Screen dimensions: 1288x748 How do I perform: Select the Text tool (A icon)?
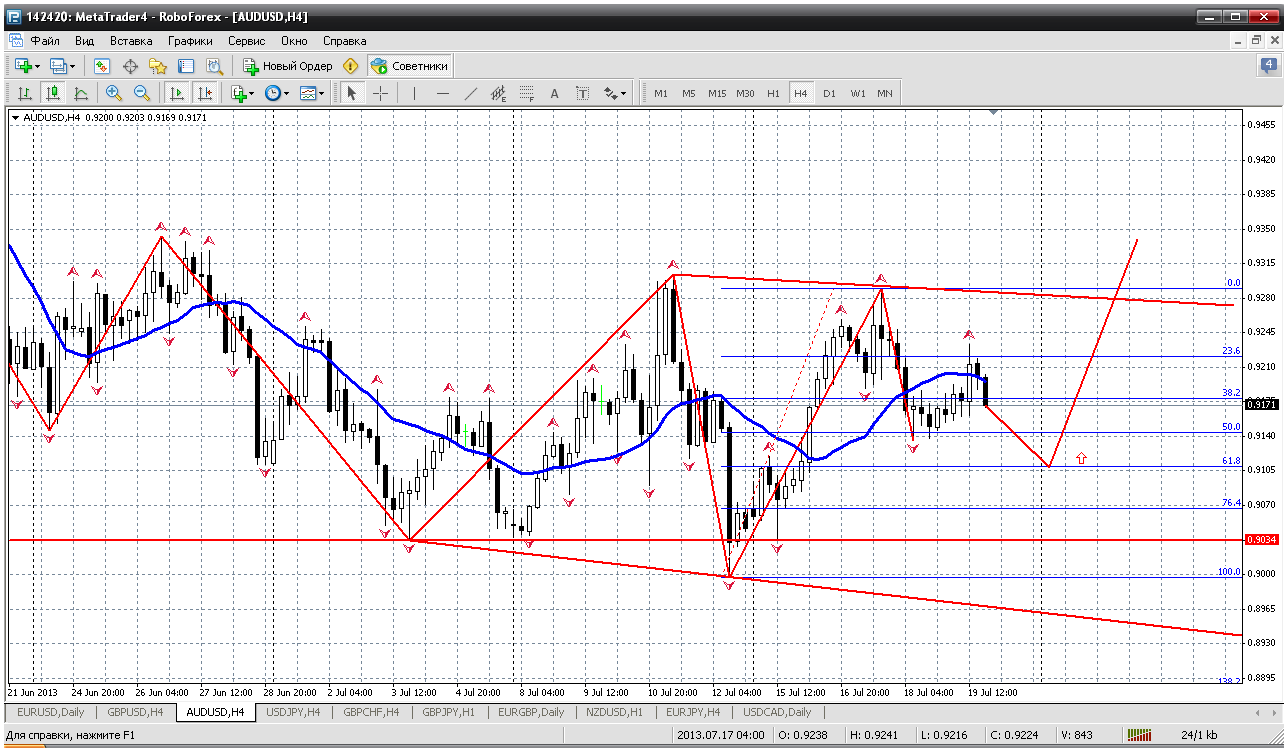click(555, 93)
